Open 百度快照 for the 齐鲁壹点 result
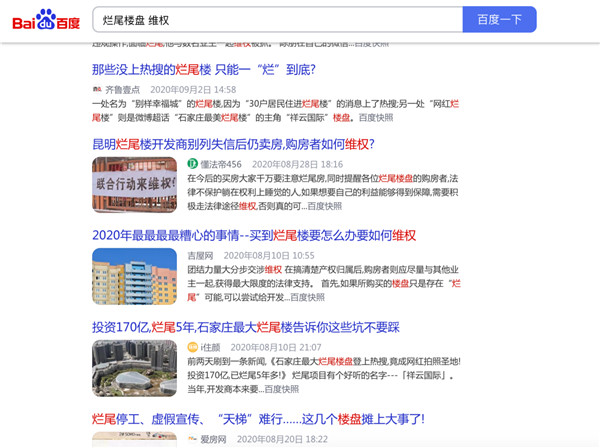Screen dimensions: 600x448 pos(376,118)
